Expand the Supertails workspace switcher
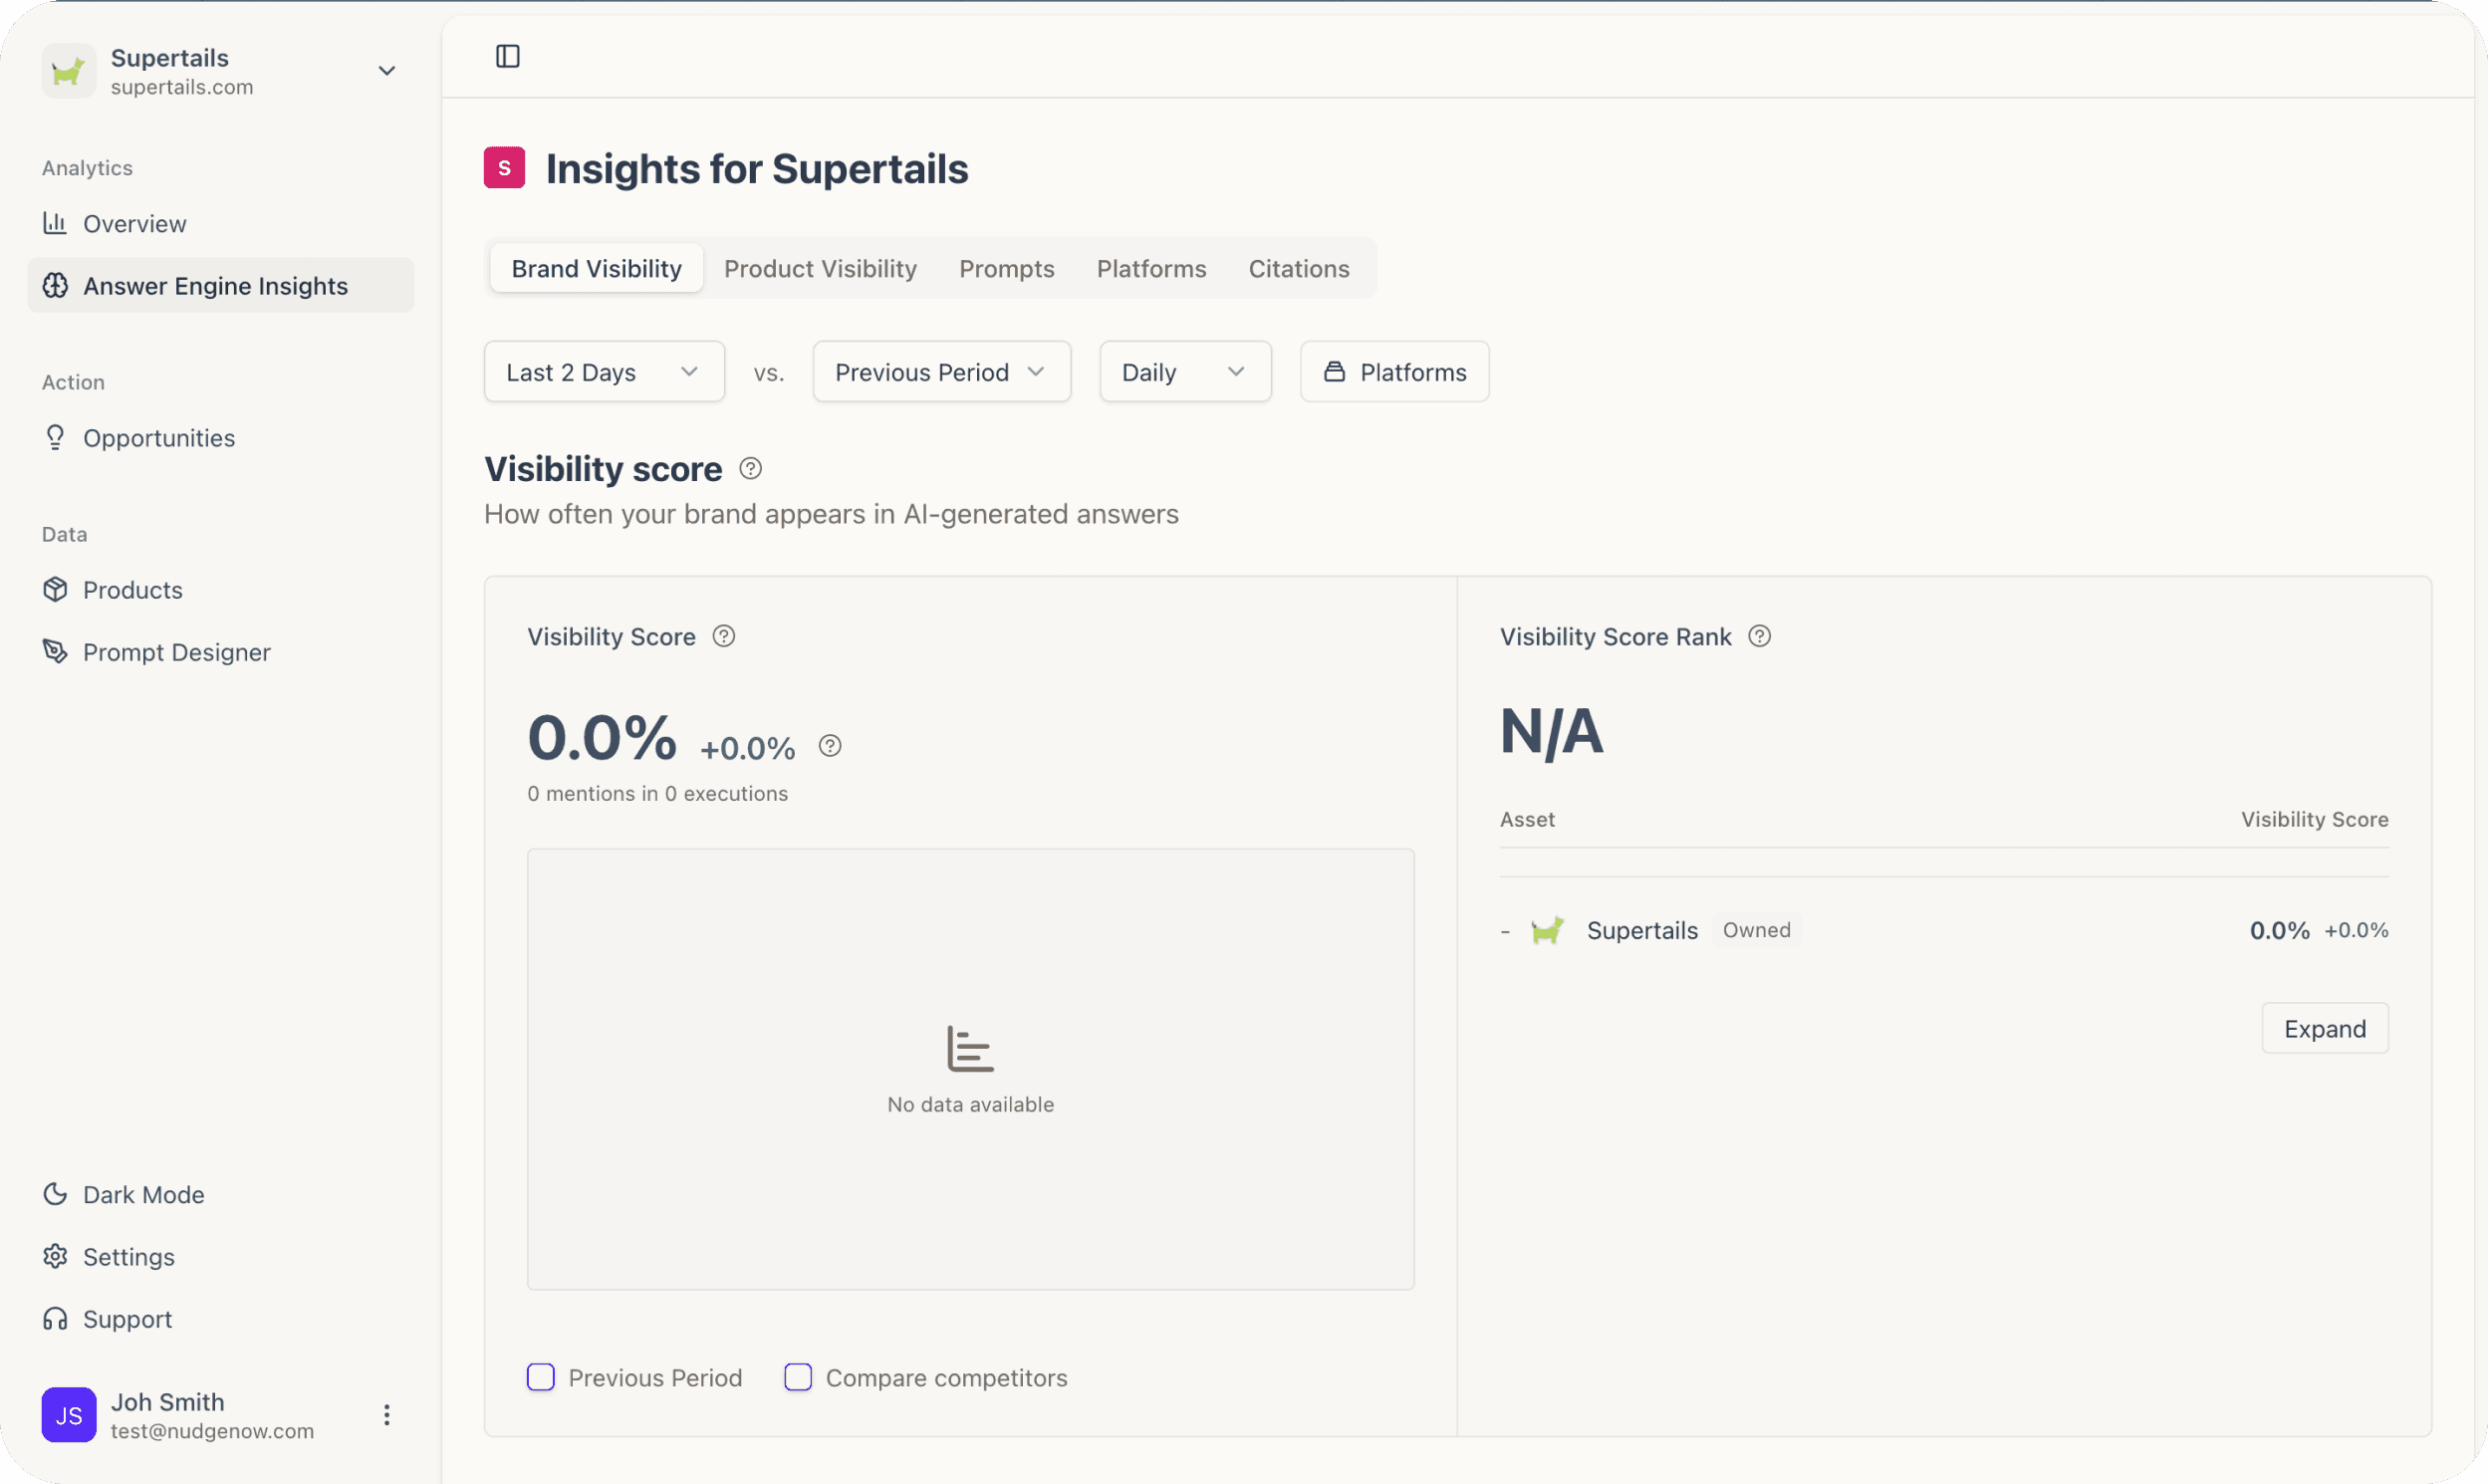 click(386, 71)
